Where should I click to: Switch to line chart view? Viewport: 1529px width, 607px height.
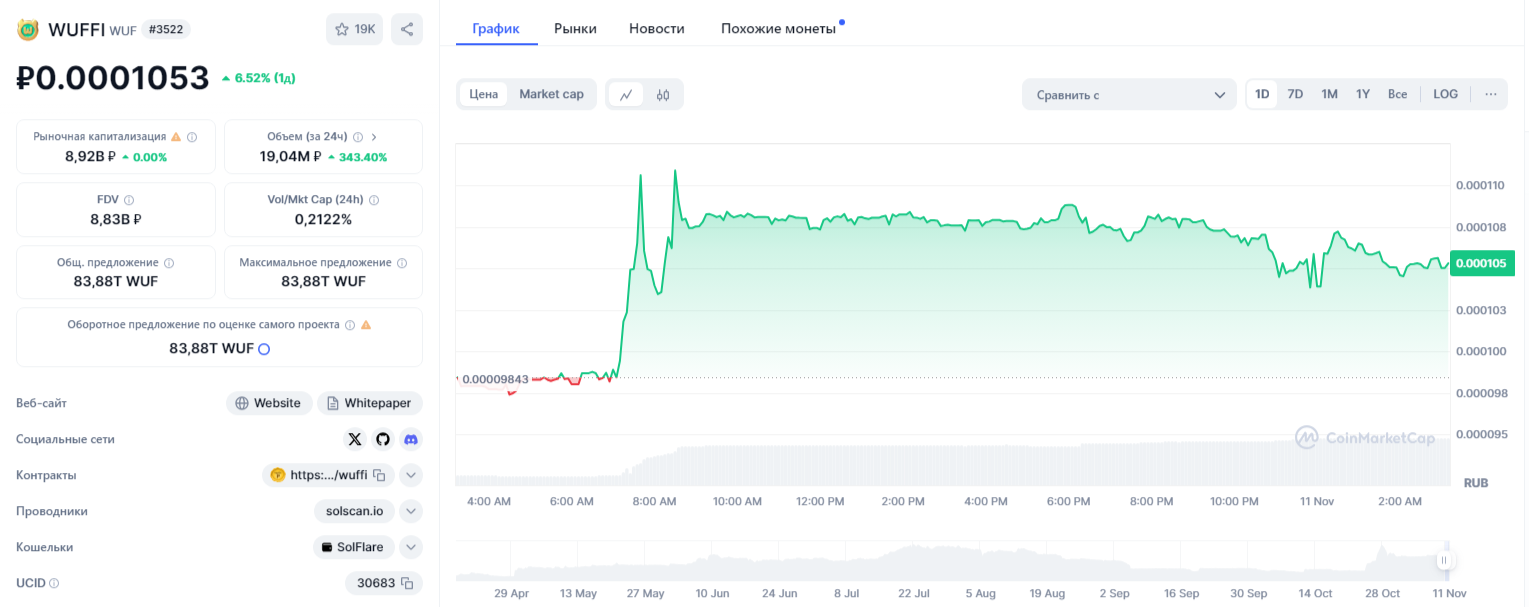click(x=626, y=95)
